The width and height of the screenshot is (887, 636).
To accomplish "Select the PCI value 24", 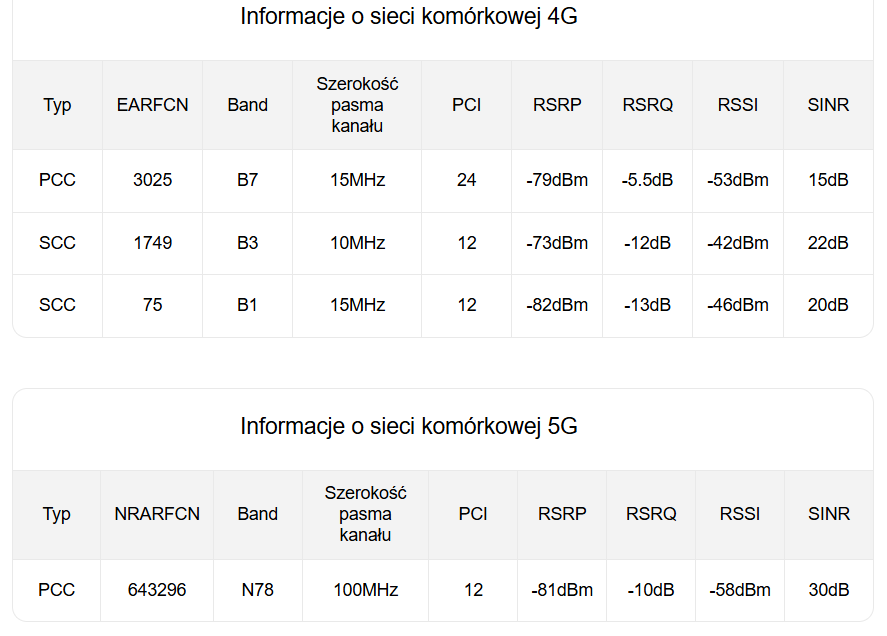I will [x=467, y=181].
